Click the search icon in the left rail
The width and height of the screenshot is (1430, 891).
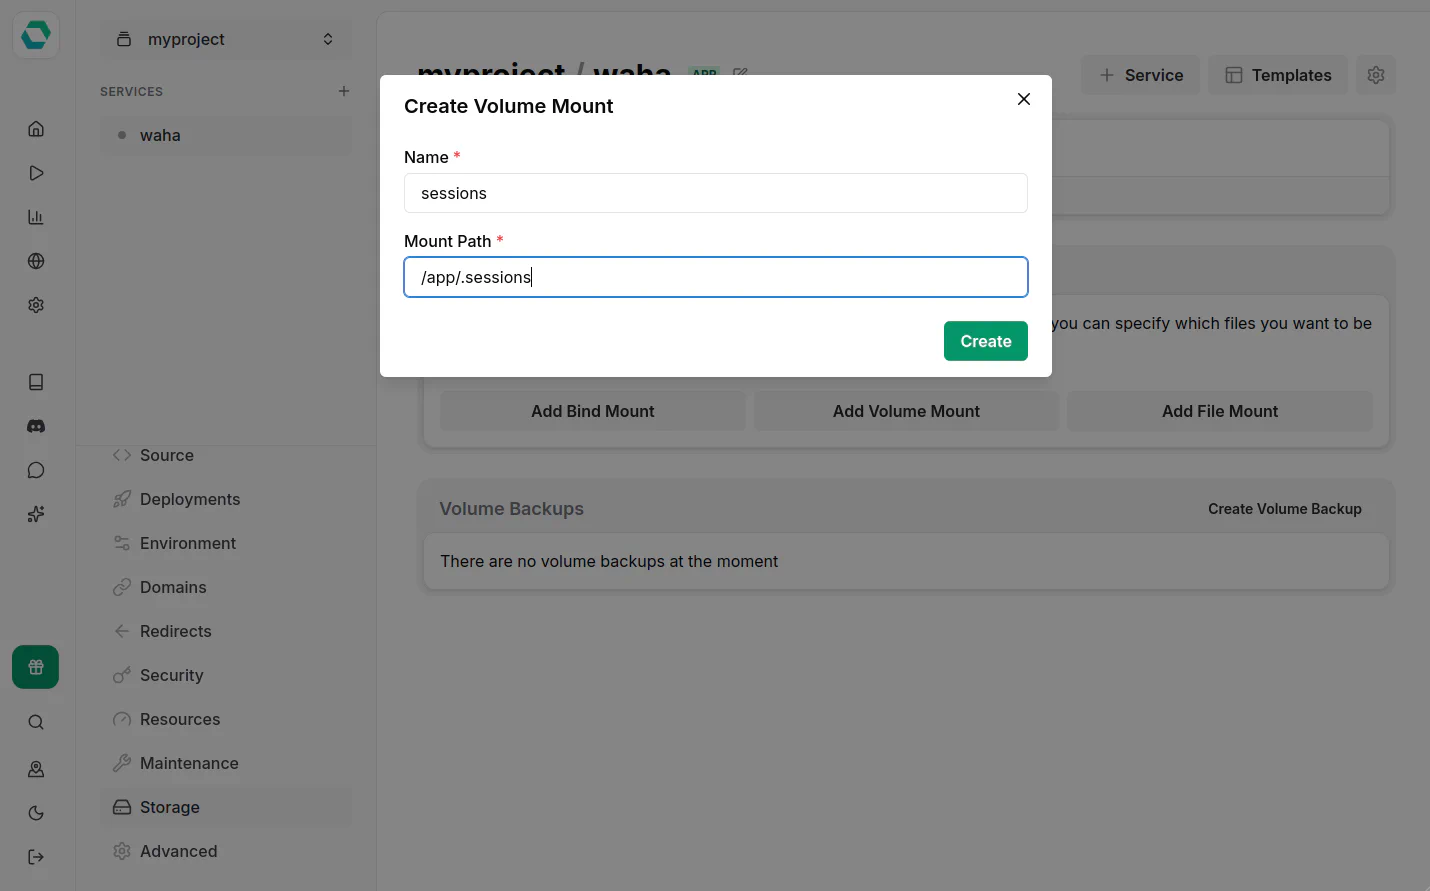(36, 722)
